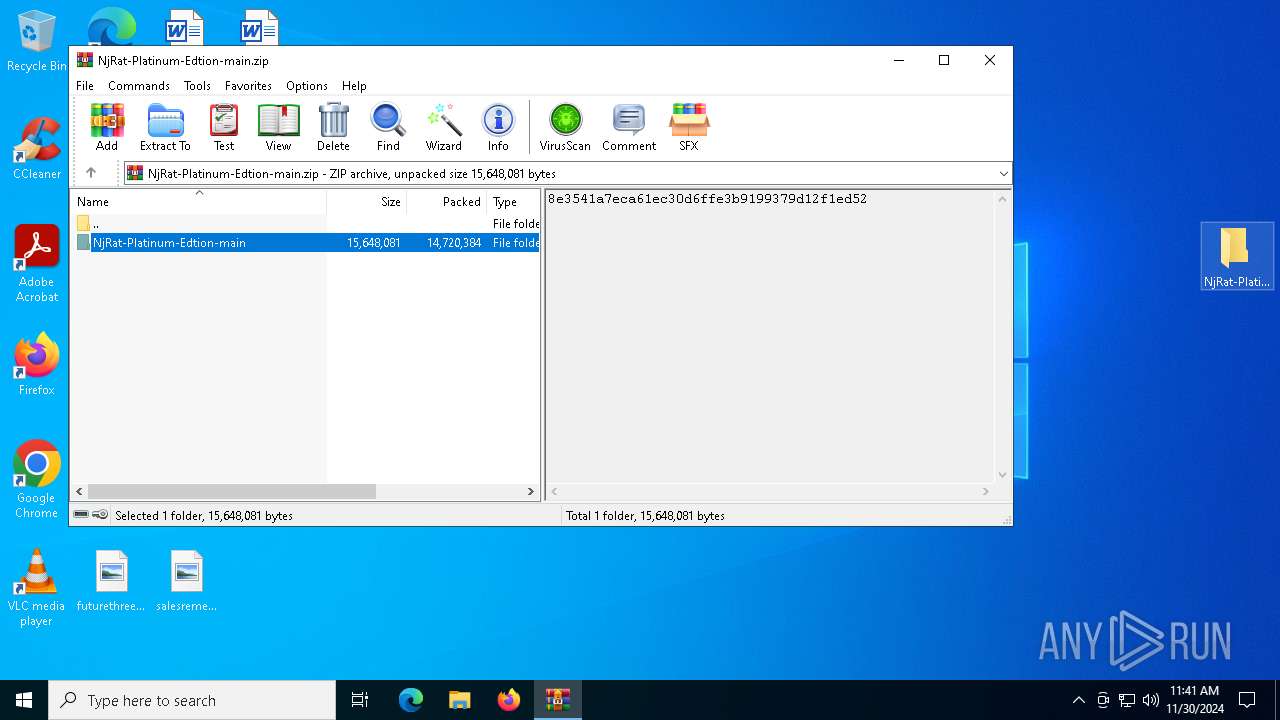Select NjRat-Platinum-Edtion-main folder row
This screenshot has height=720, width=1280.
tap(306, 243)
